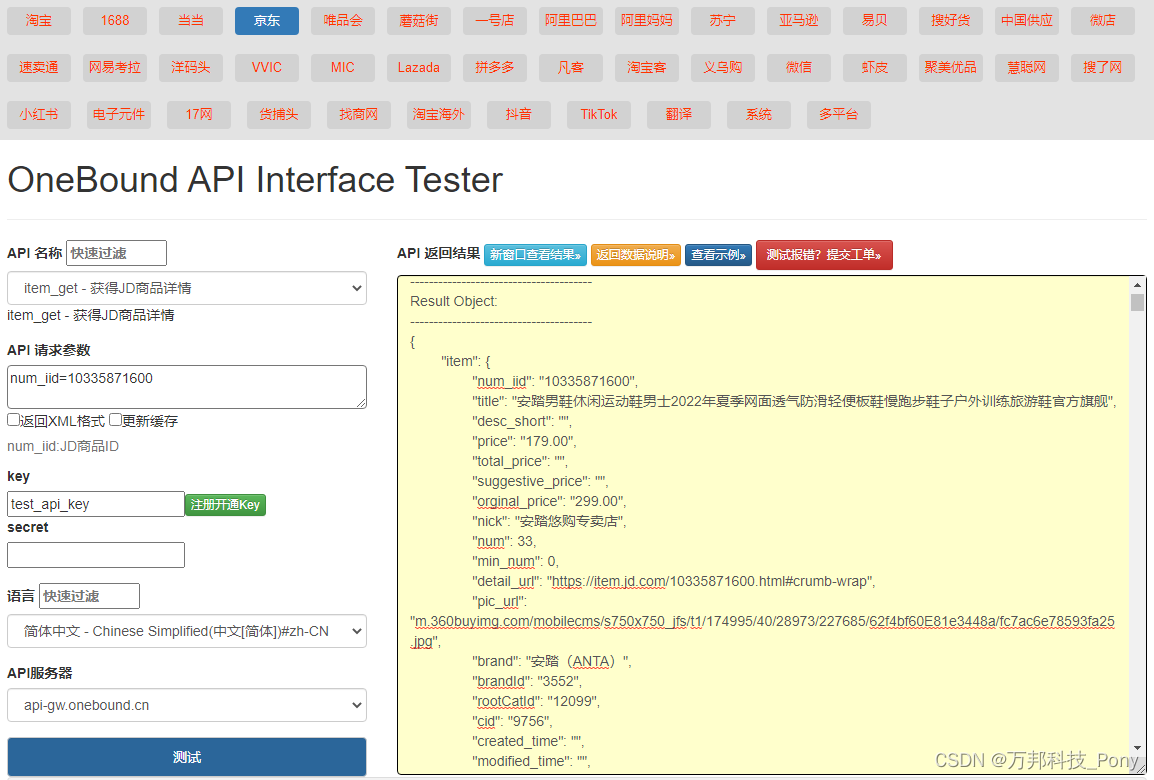Click 新窗口查看结果 button

535,255
